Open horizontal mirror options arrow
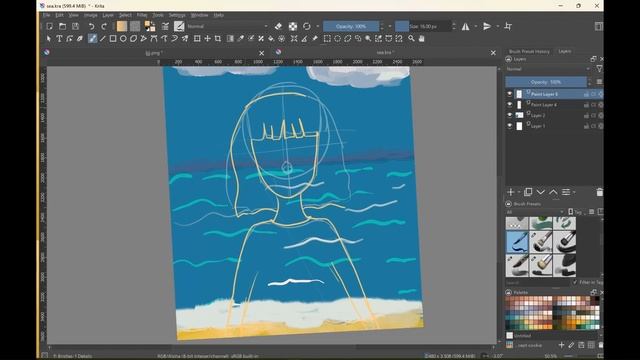The width and height of the screenshot is (640, 360). tap(476, 26)
